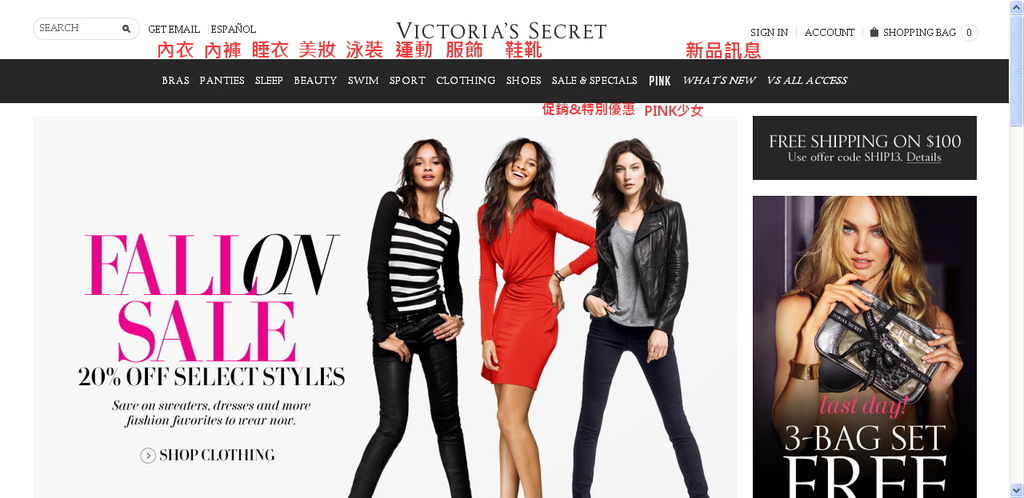Click the shopping bag icon

coord(874,32)
